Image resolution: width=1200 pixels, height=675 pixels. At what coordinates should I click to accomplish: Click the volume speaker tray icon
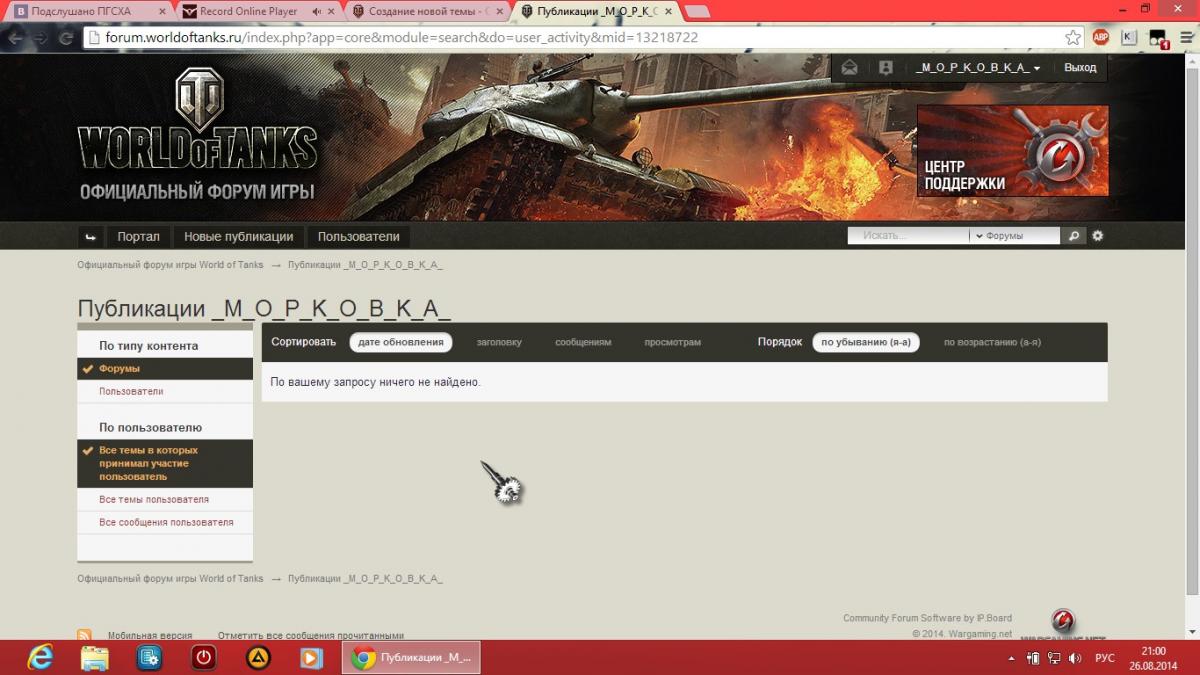point(1075,658)
